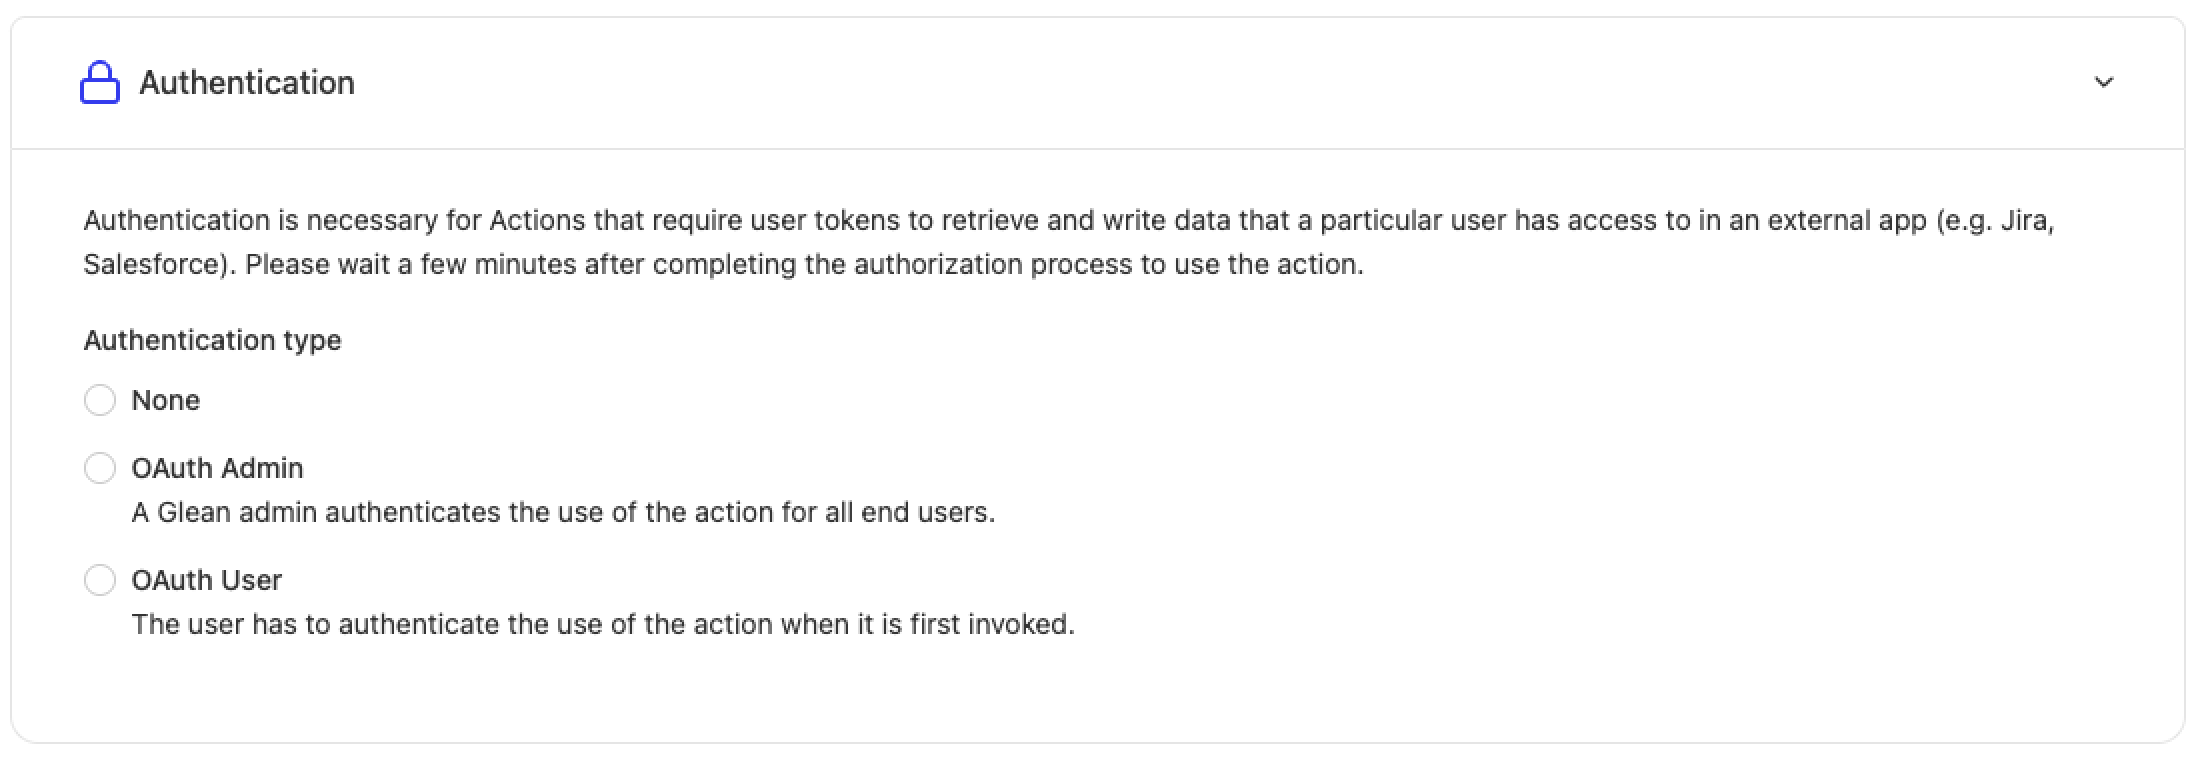Click the unselected None radio circle
The image size is (2196, 758).
tap(100, 399)
